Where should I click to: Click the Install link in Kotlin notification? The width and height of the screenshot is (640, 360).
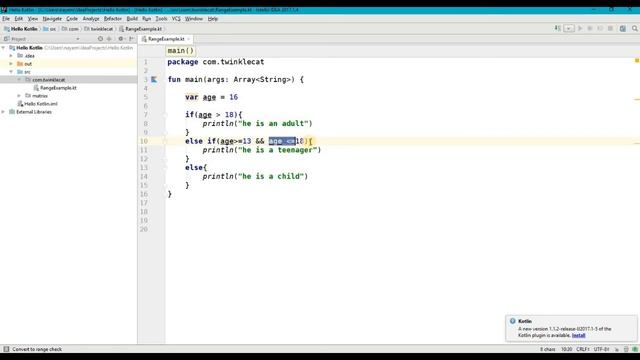click(x=578, y=335)
